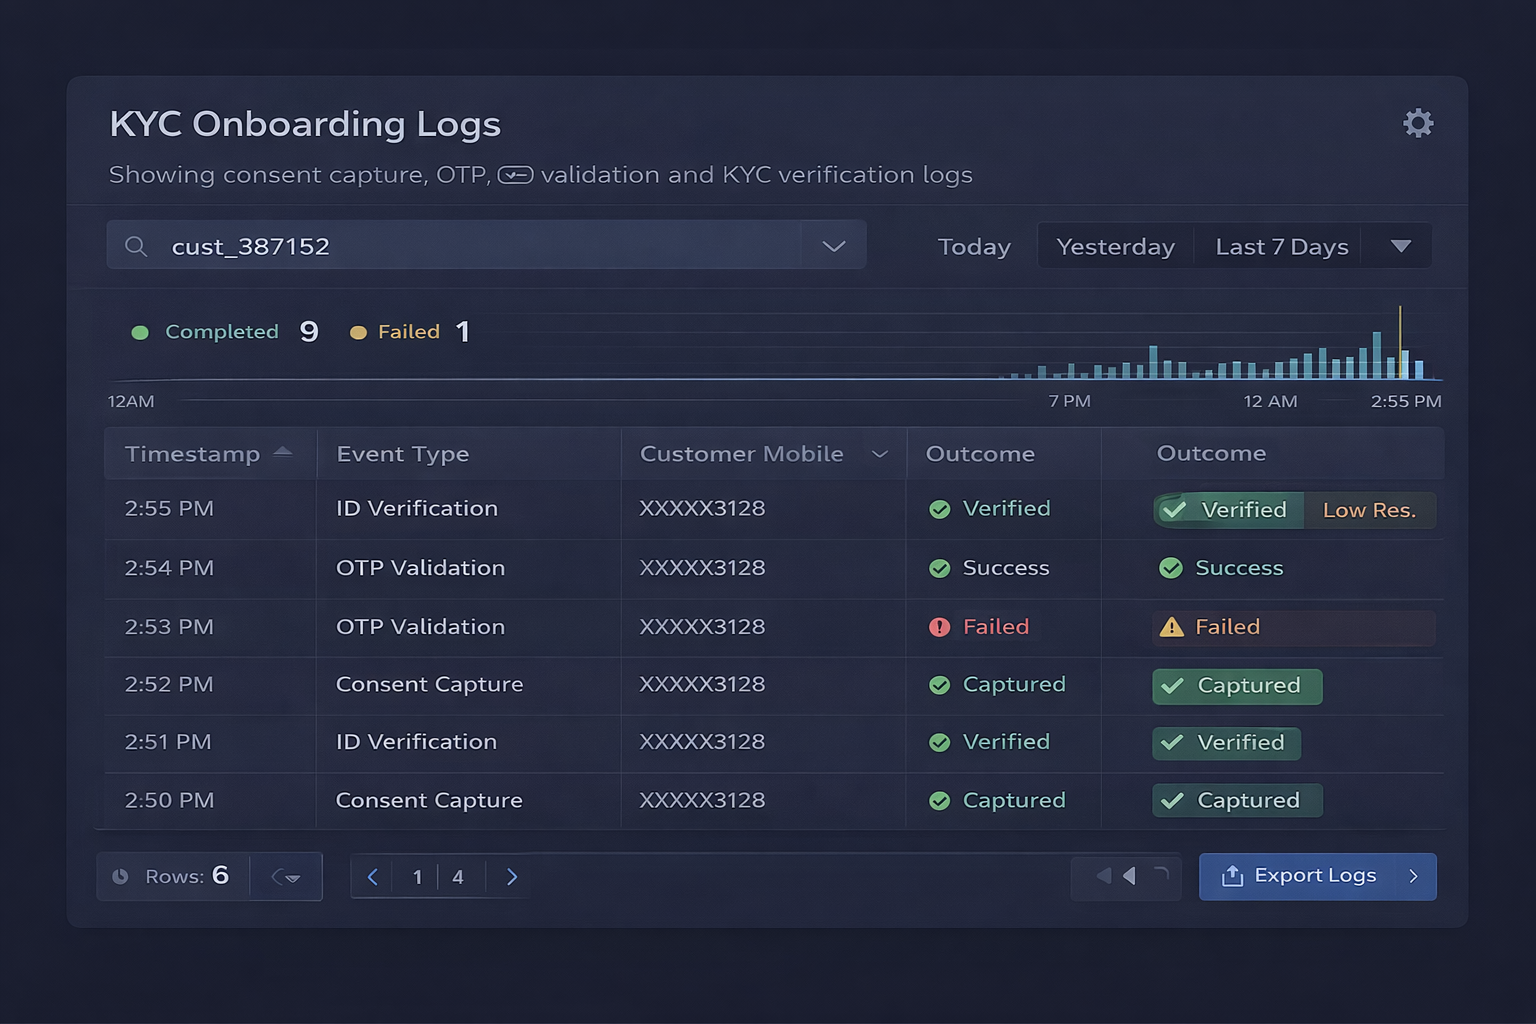
Task: Click the 2:53 PM timestamp cell
Action: tap(169, 627)
